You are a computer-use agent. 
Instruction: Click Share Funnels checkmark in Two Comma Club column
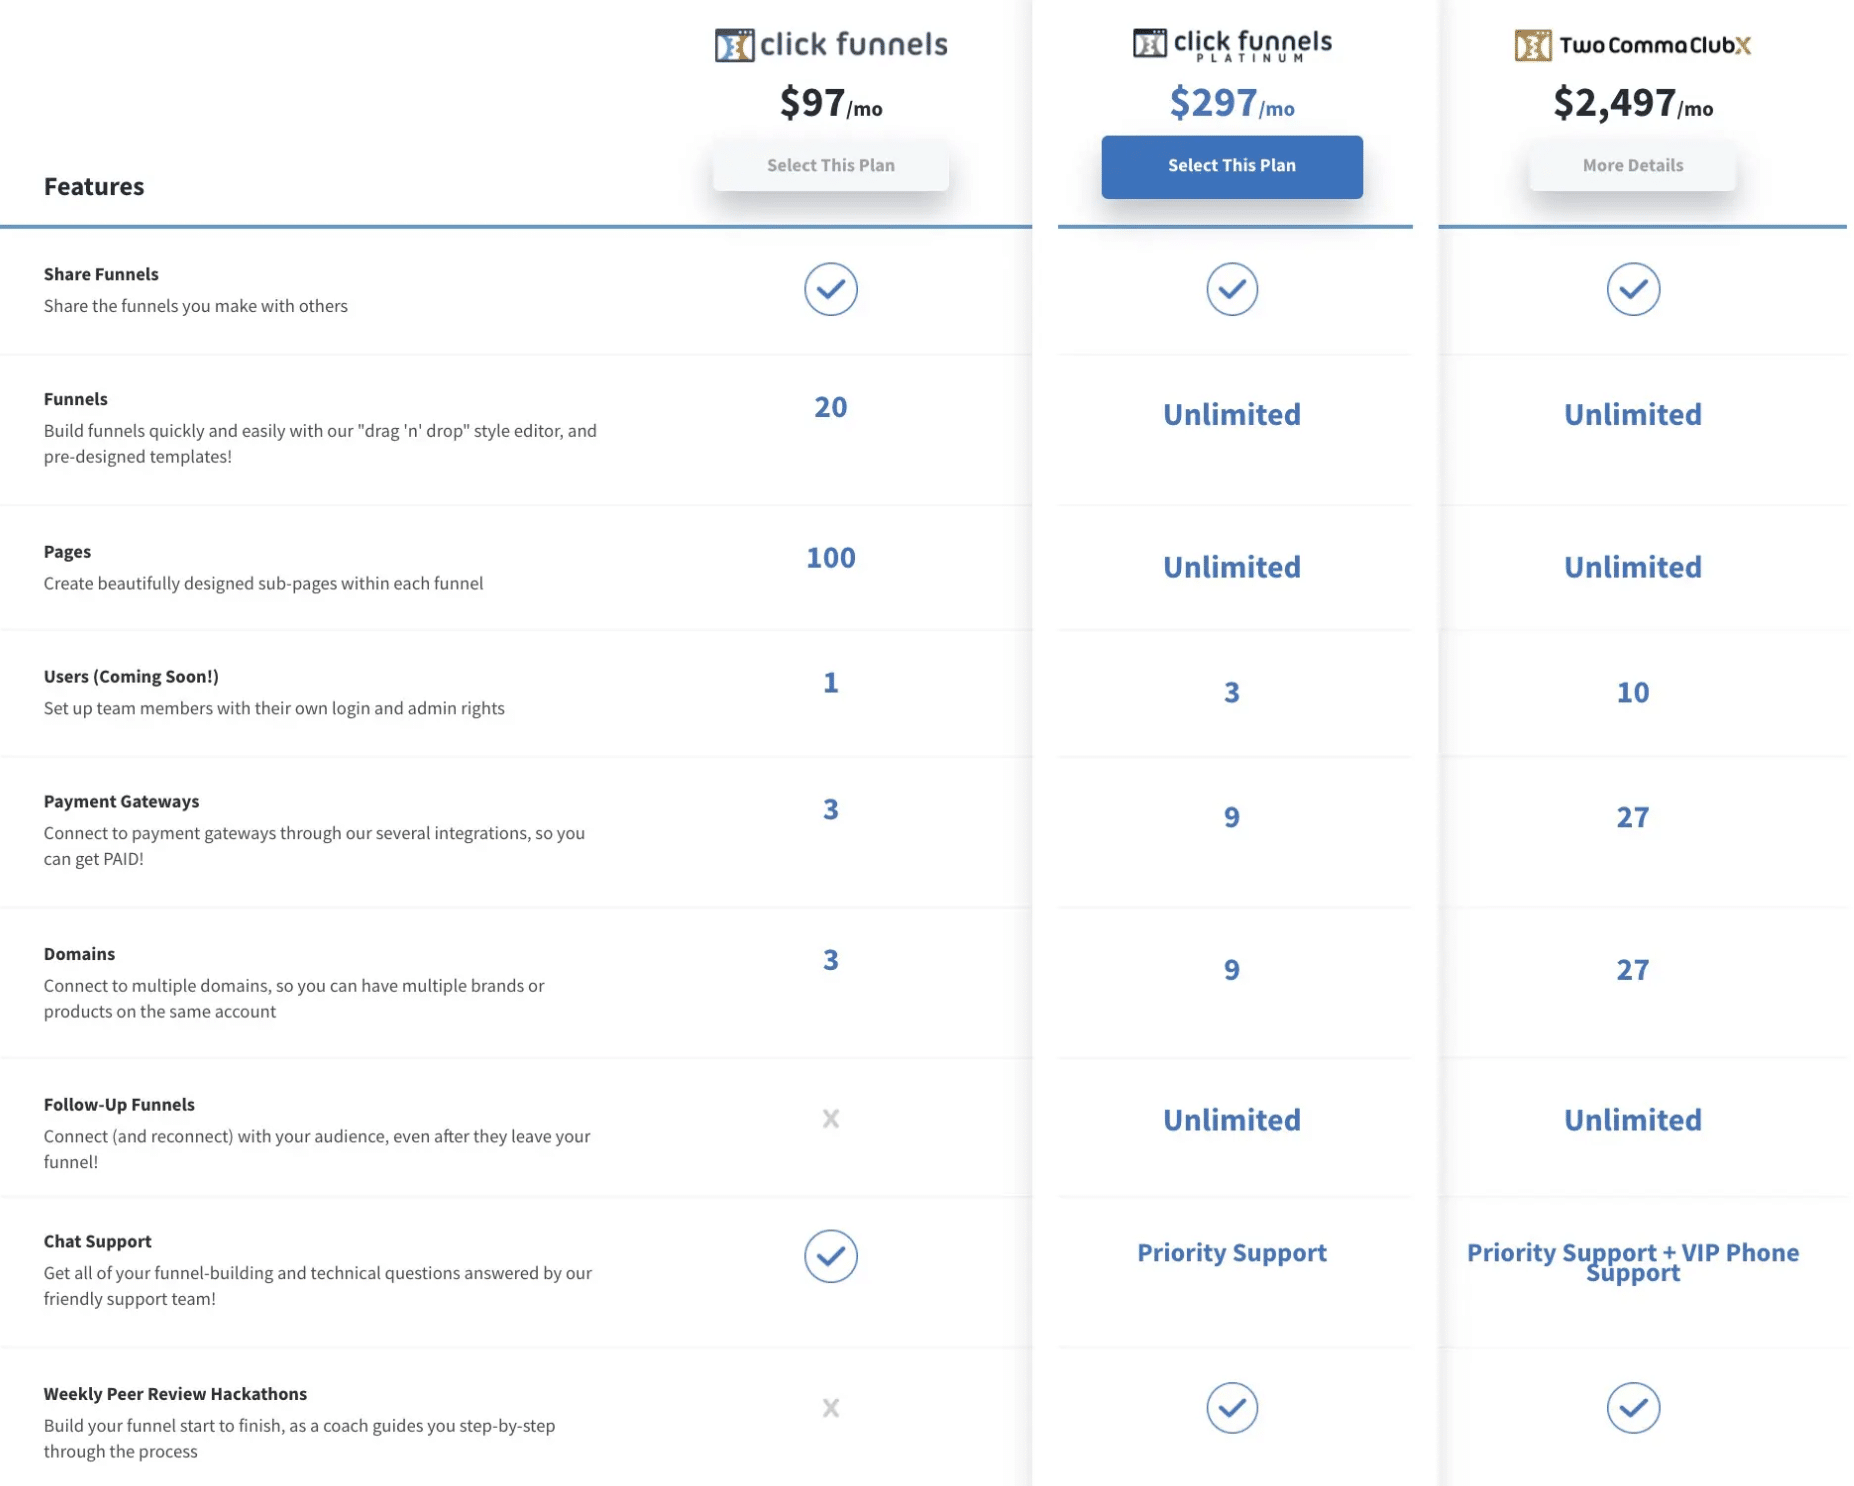click(x=1633, y=289)
